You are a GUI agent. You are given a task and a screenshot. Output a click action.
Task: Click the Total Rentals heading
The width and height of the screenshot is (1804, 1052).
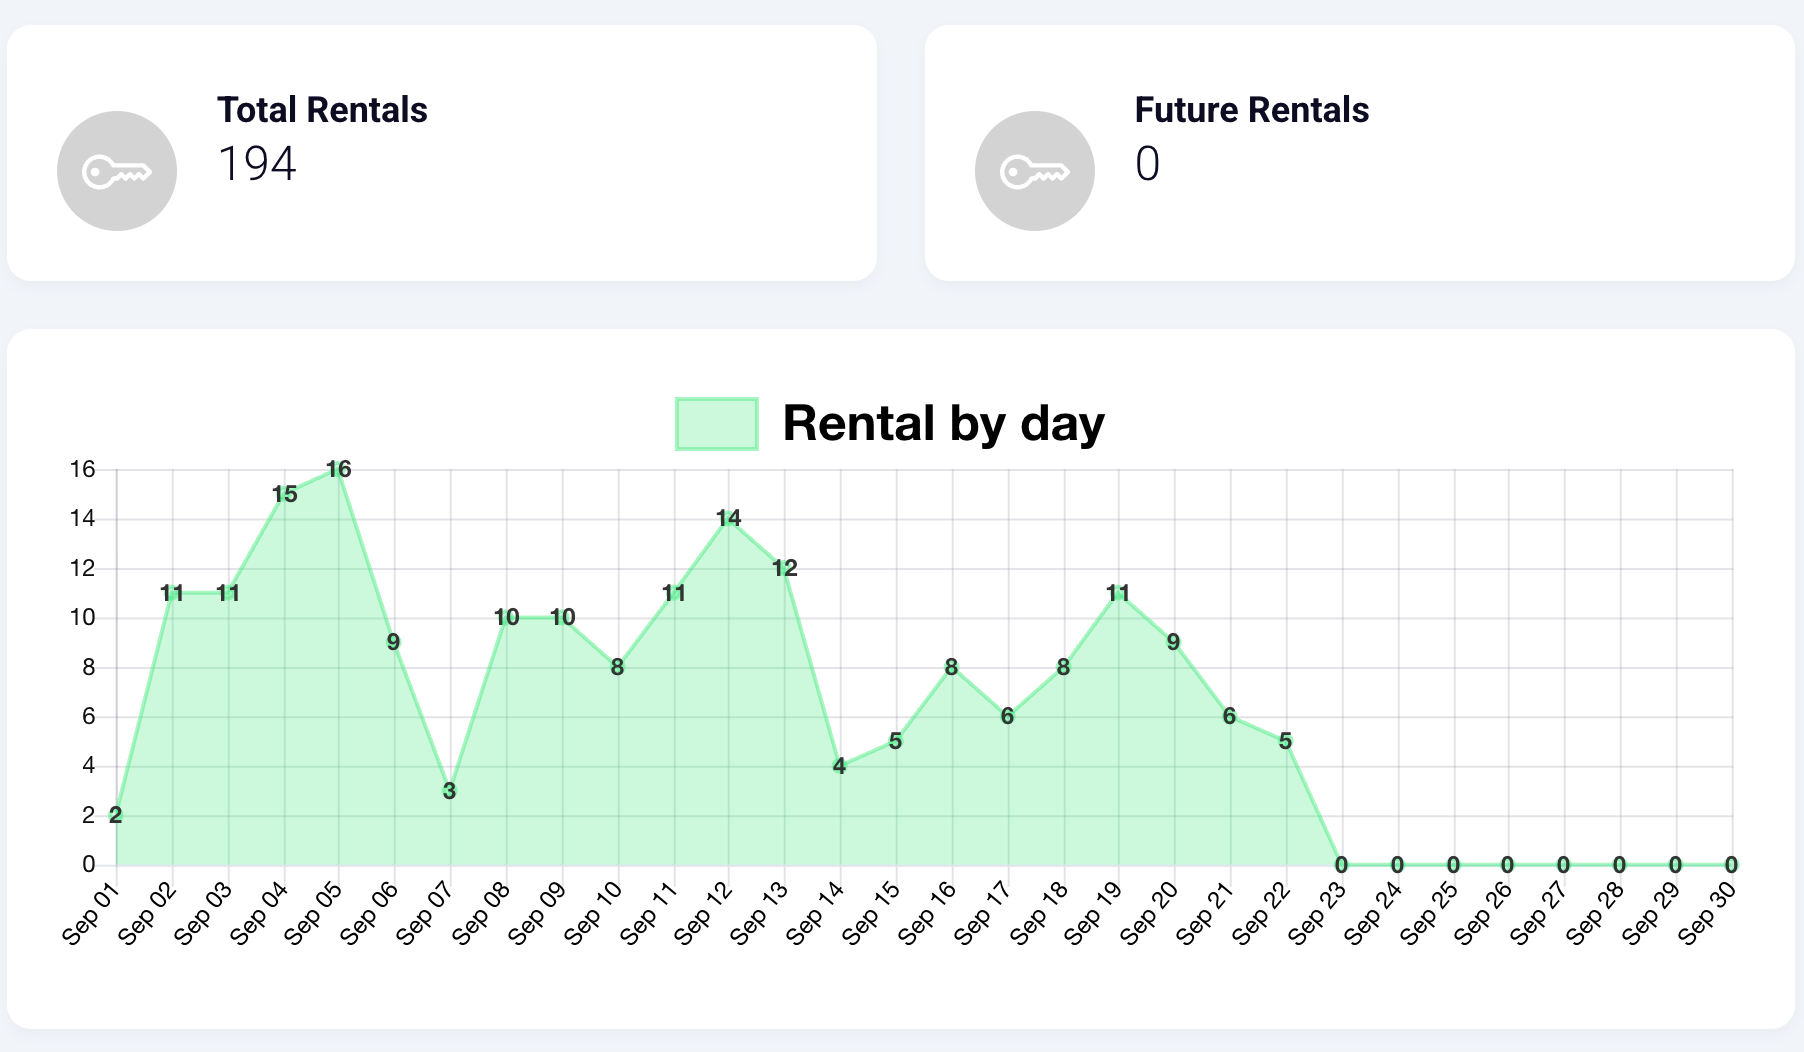(x=322, y=110)
